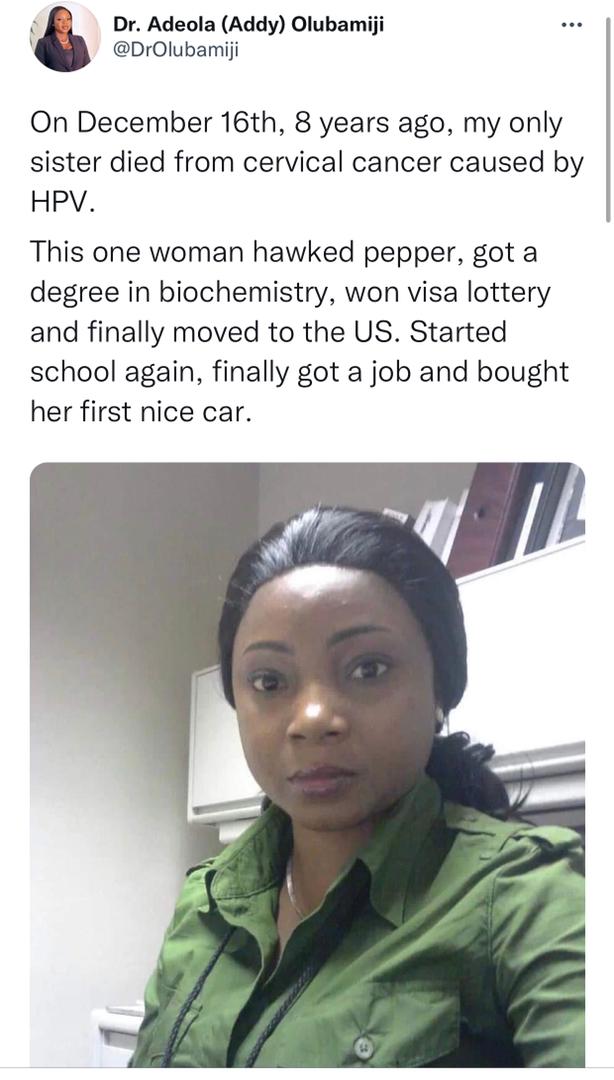The width and height of the screenshot is (614, 1080).
Task: Click the paragraph starting 'This one woman hawked'
Action: pyautogui.click(x=300, y=332)
